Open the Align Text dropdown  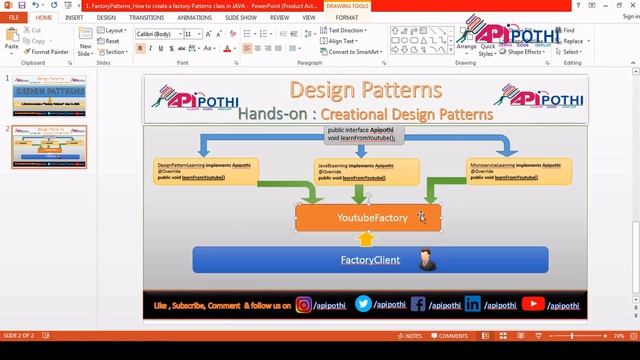pos(338,41)
